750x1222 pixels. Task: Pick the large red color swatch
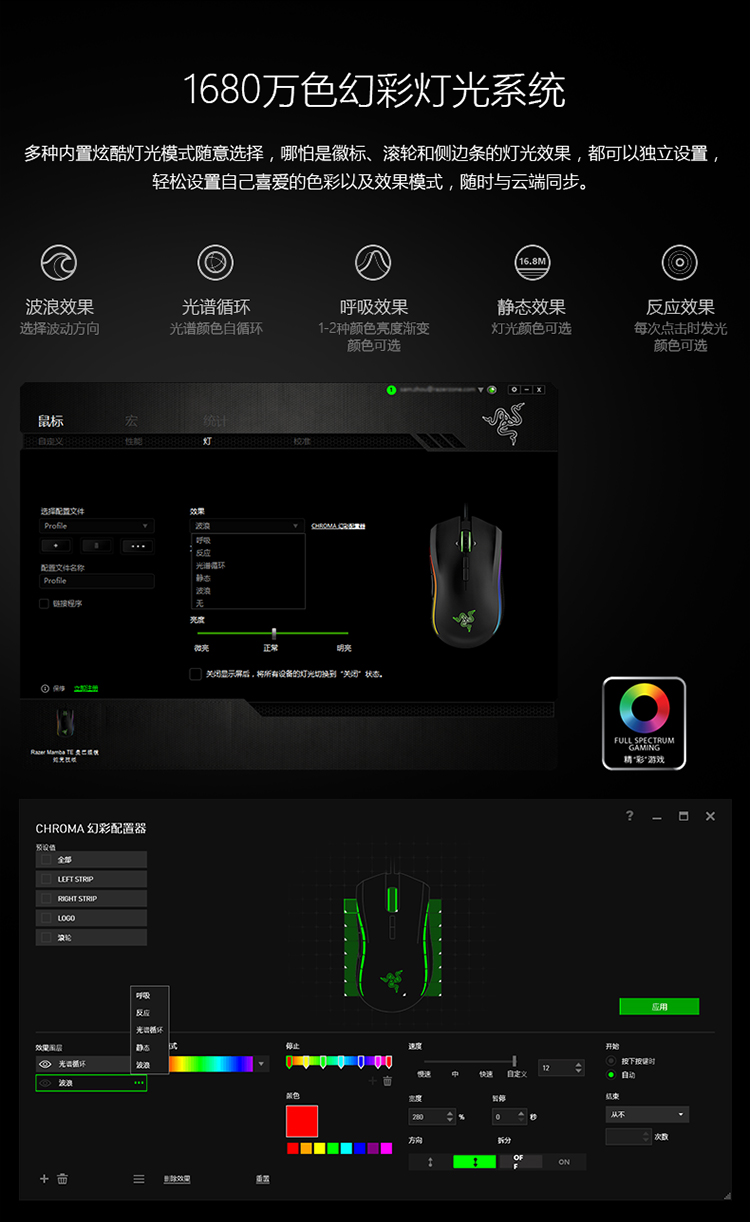[302, 1121]
